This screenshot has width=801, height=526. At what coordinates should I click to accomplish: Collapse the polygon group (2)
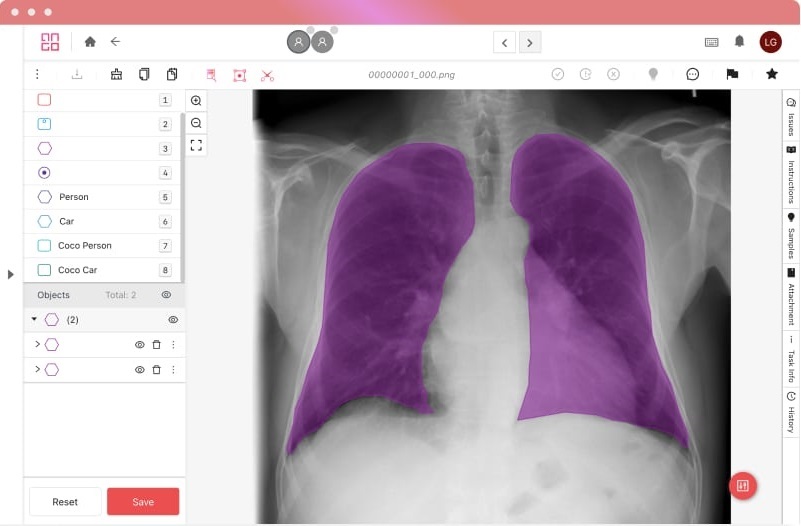point(34,320)
